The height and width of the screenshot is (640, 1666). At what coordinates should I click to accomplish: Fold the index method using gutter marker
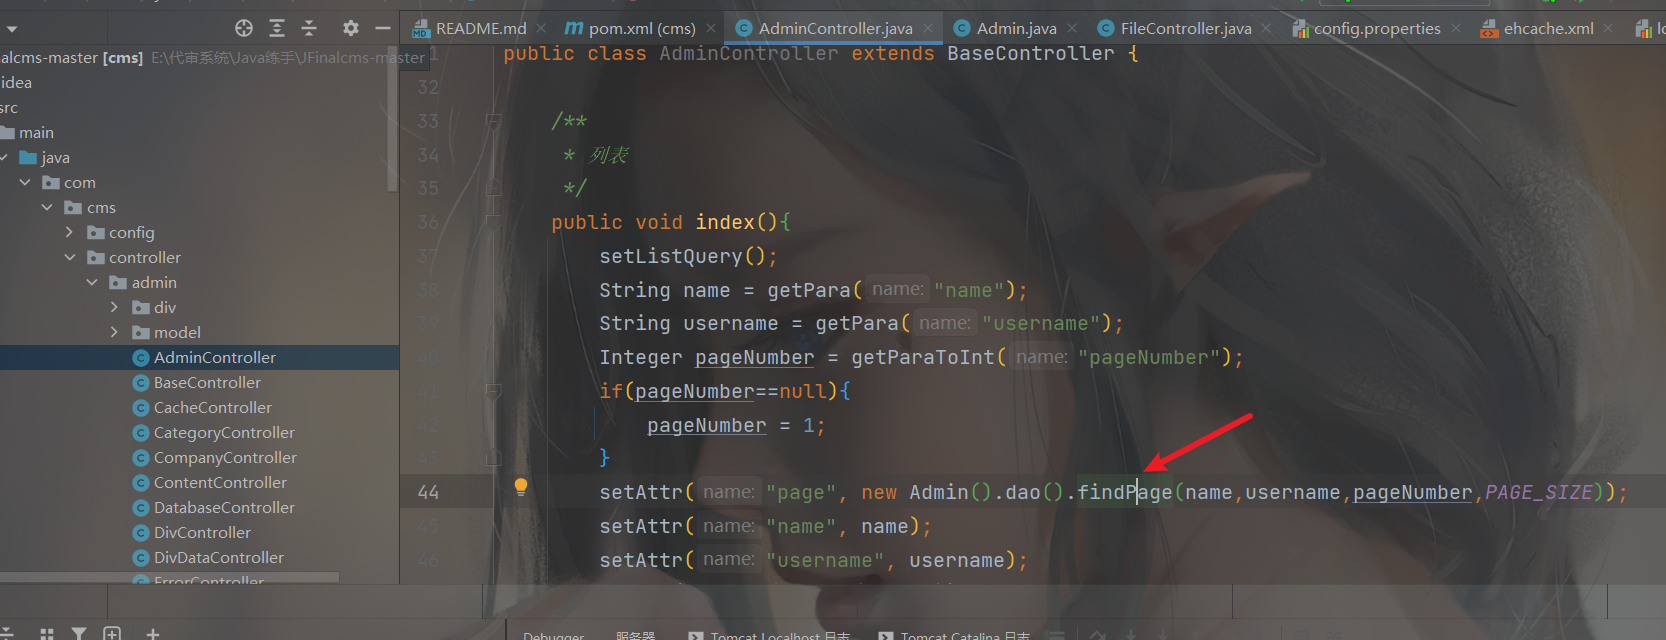click(493, 221)
